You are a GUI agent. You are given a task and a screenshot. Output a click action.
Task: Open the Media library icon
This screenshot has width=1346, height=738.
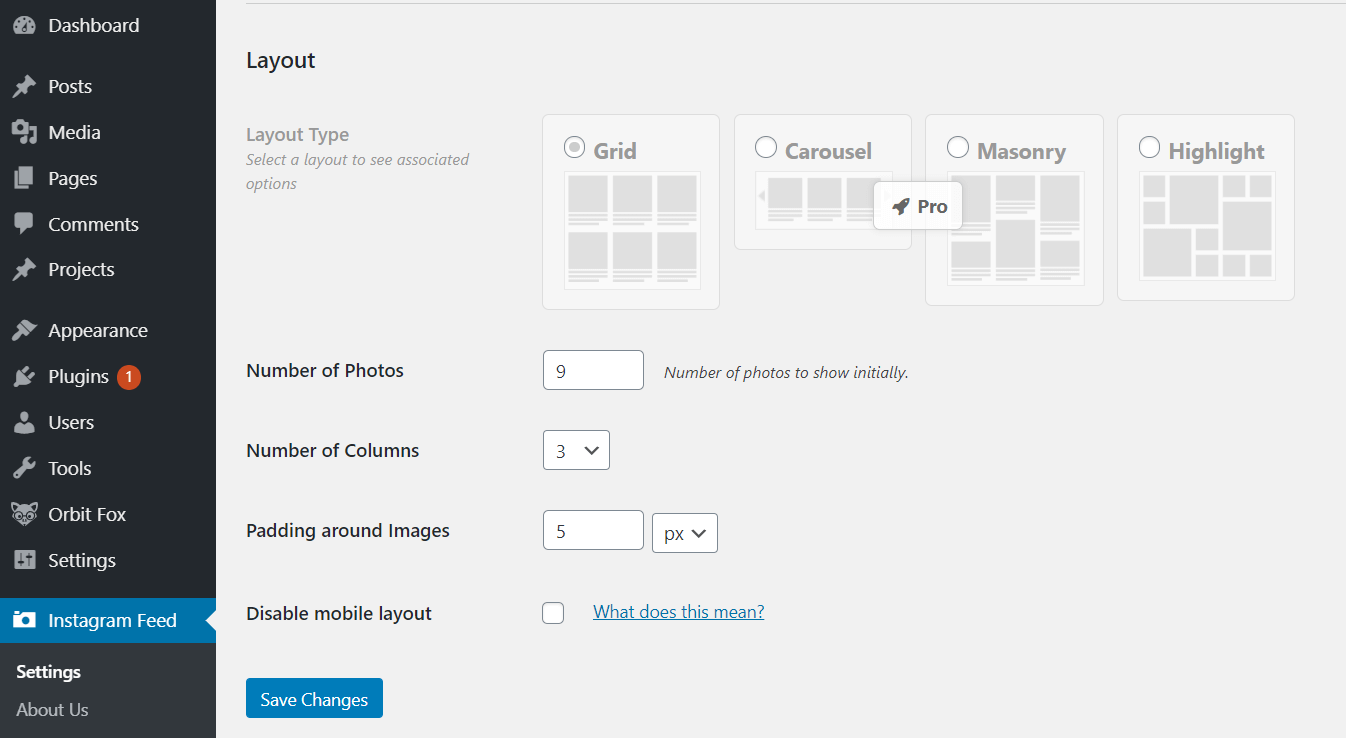pos(24,132)
